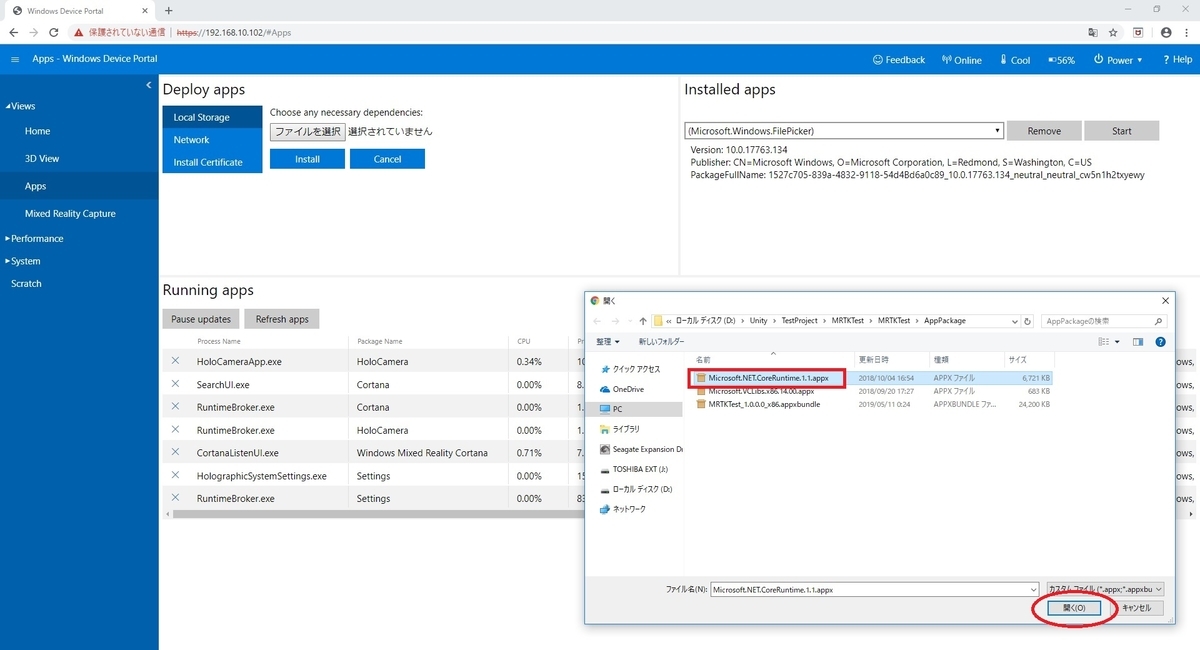Click the Feedback smiley link
Screen dimensions: 1200x650
click(899, 60)
